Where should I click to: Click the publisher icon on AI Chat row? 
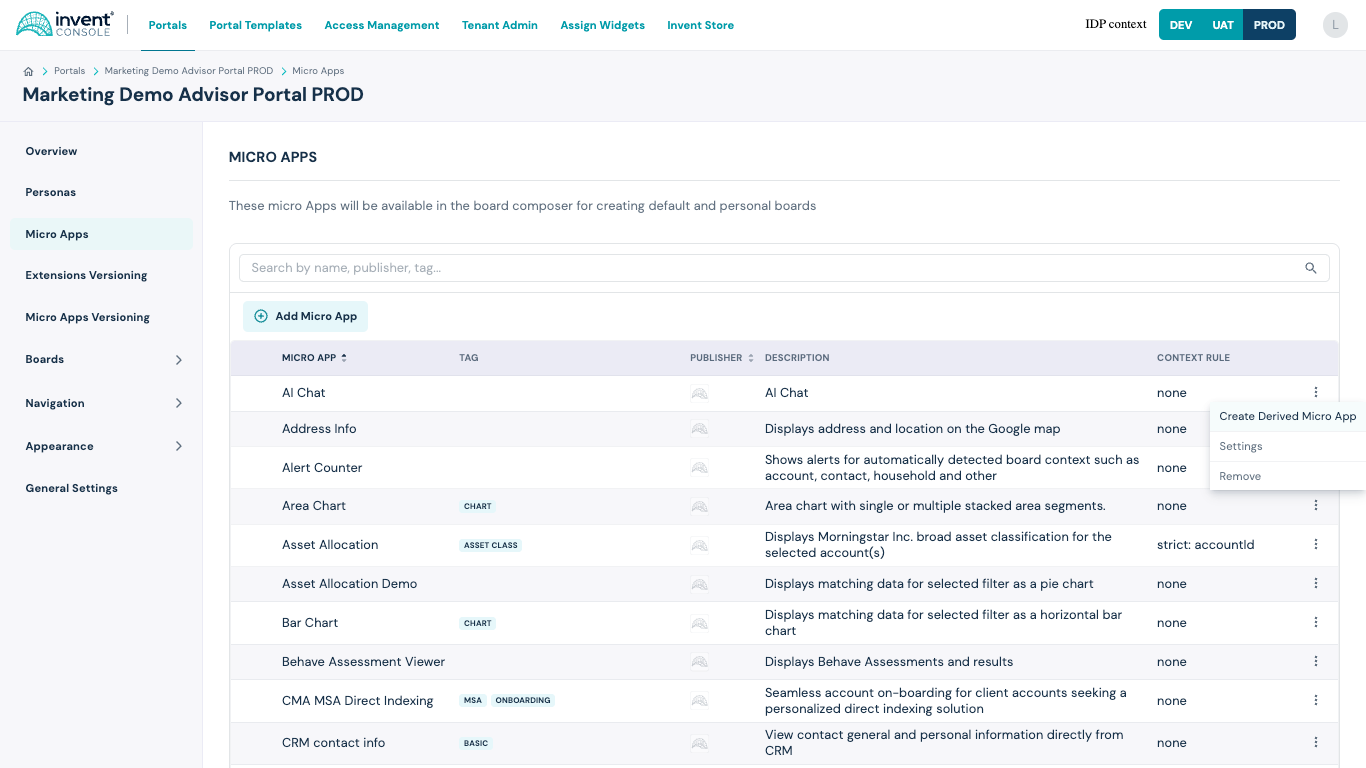tap(699, 393)
